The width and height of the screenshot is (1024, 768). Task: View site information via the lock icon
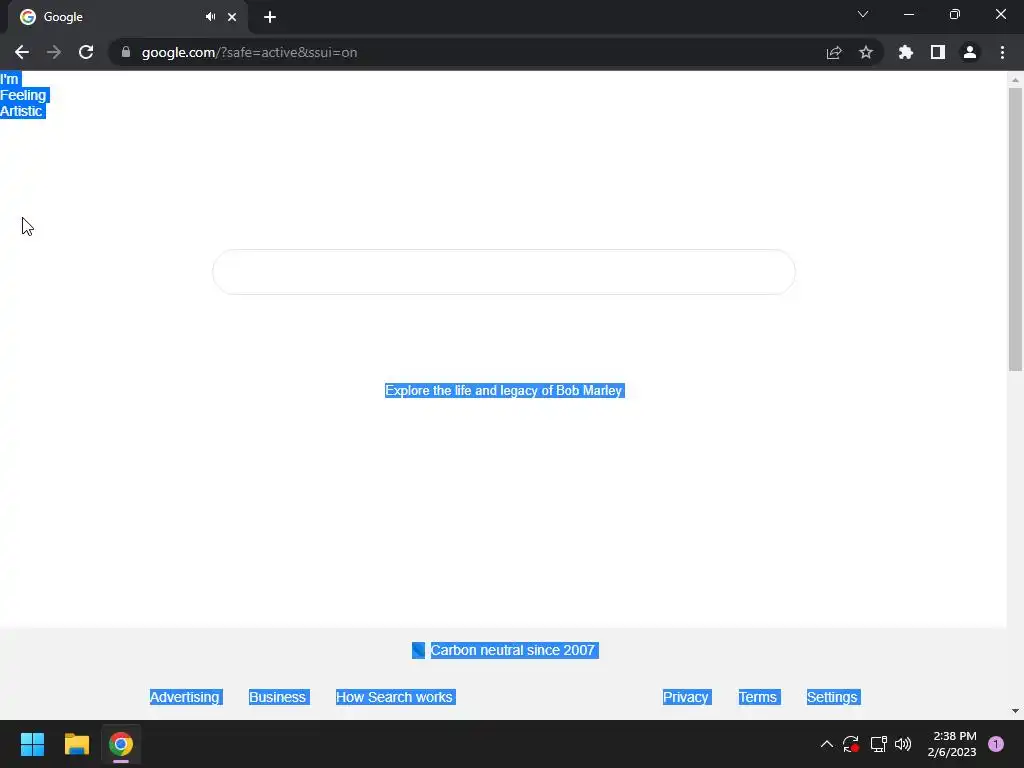pos(126,52)
